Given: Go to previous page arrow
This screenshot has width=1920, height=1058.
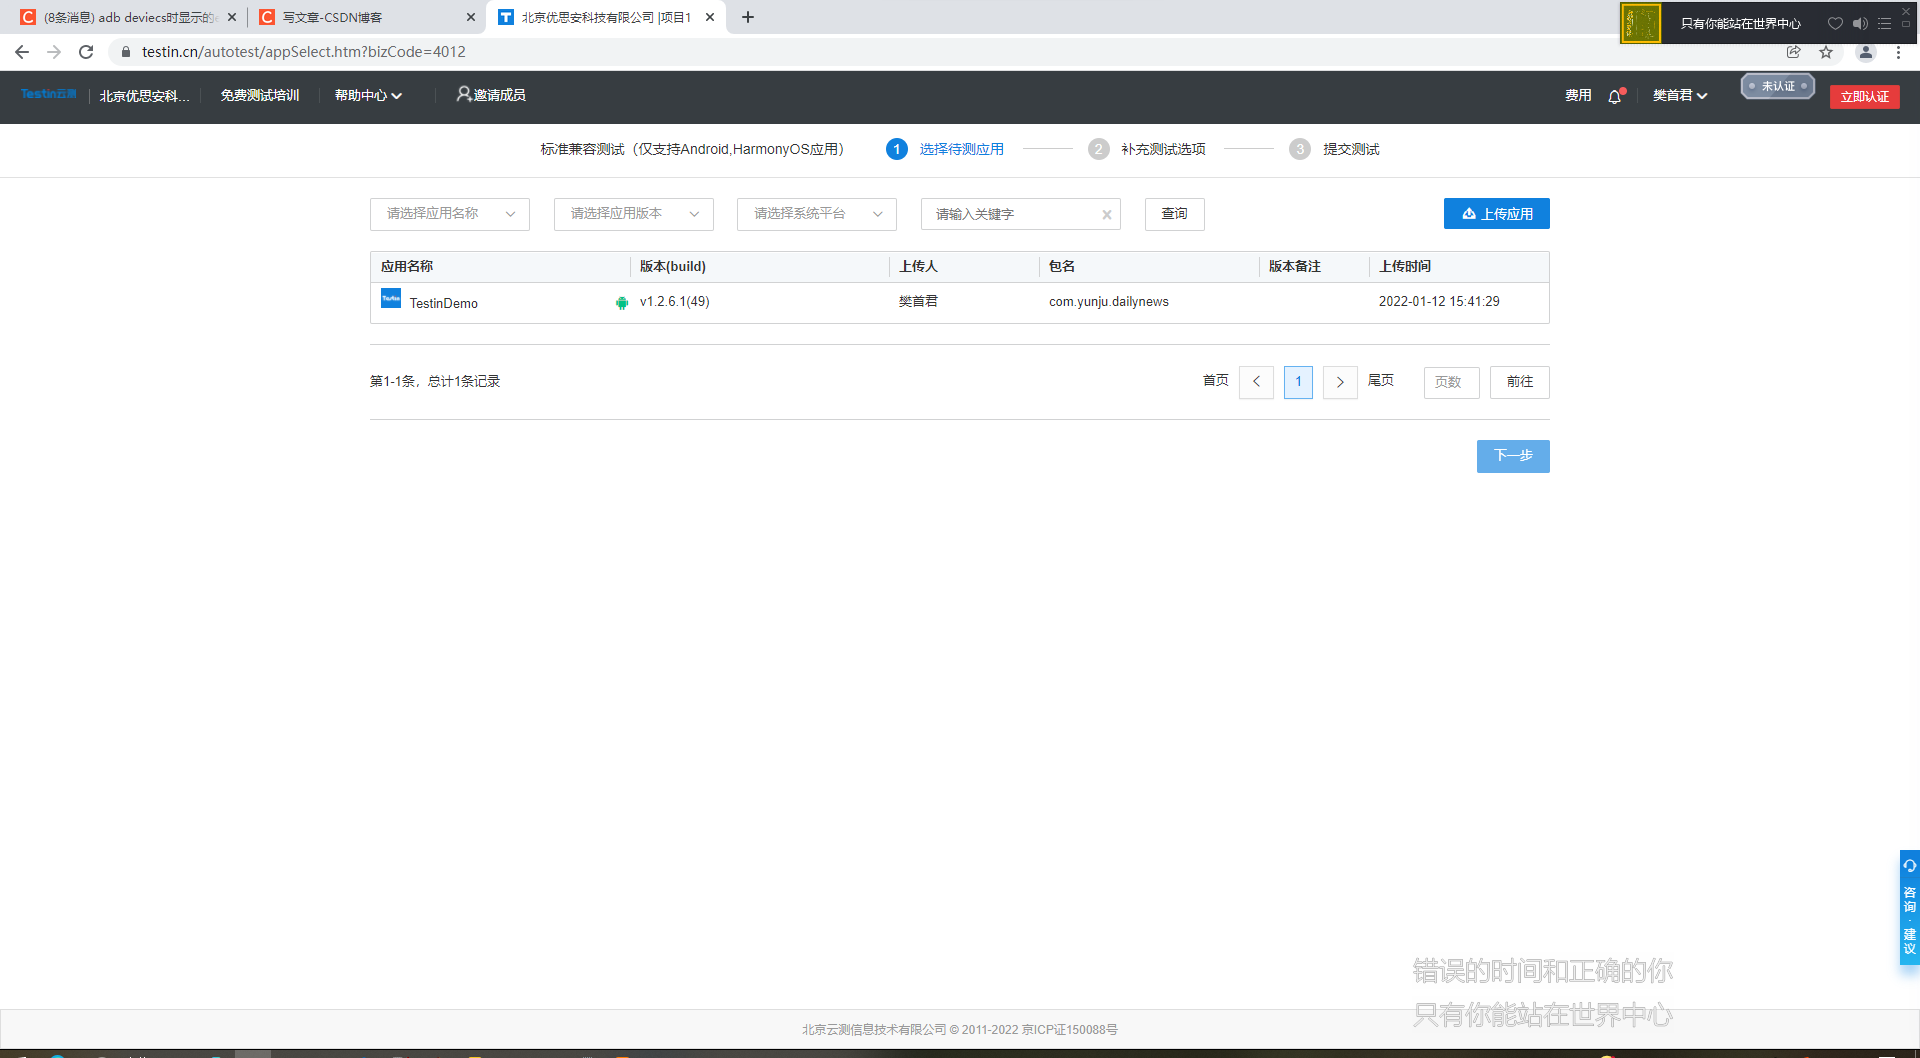Looking at the screenshot, I should [1256, 382].
